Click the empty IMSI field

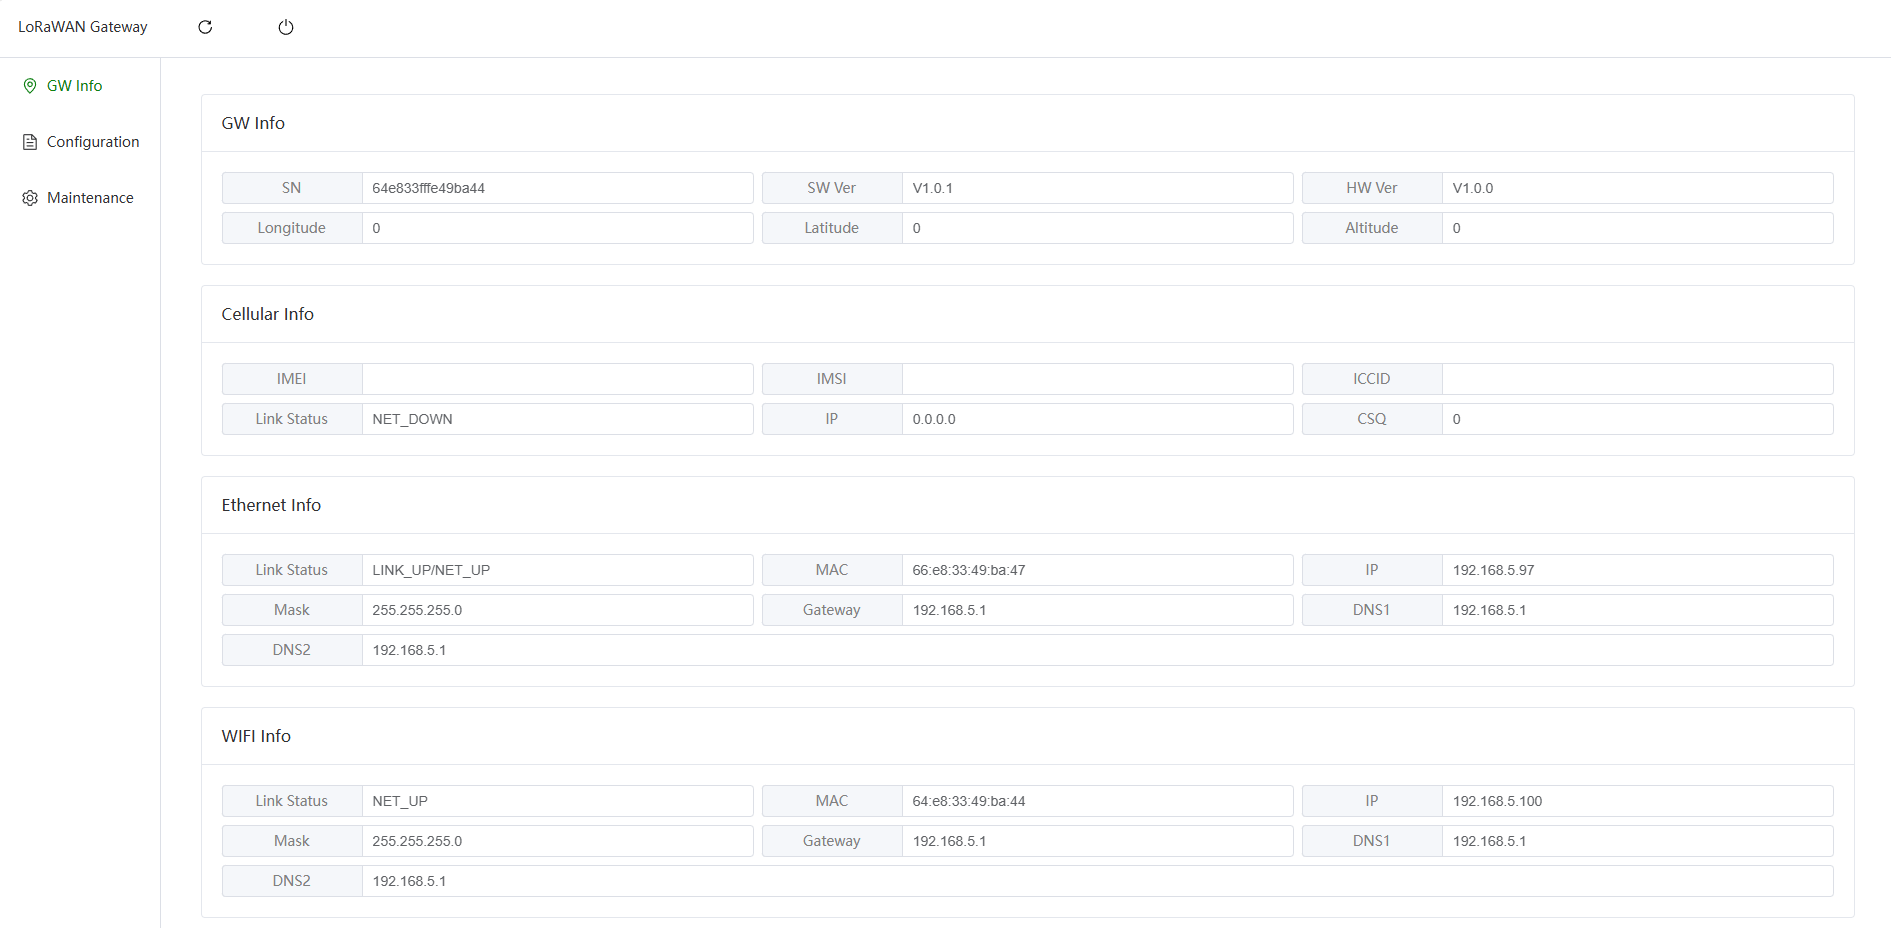click(1097, 379)
